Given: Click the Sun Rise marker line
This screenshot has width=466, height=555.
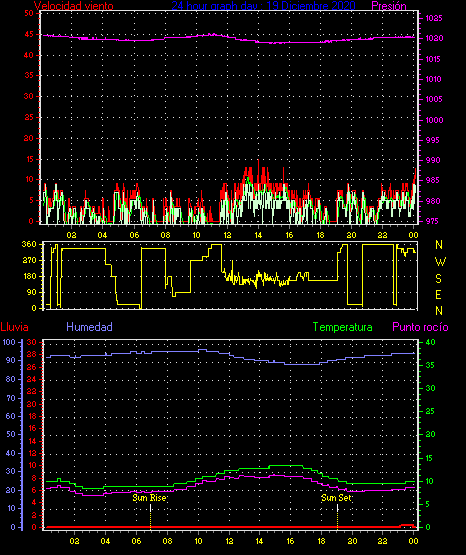Looking at the screenshot, I should coord(151,516).
